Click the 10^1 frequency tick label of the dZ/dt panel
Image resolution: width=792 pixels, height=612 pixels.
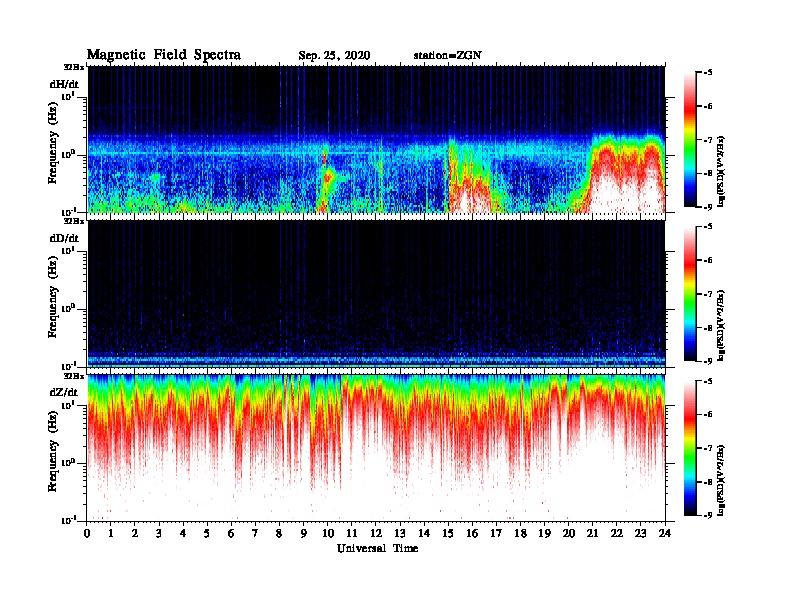coord(68,405)
